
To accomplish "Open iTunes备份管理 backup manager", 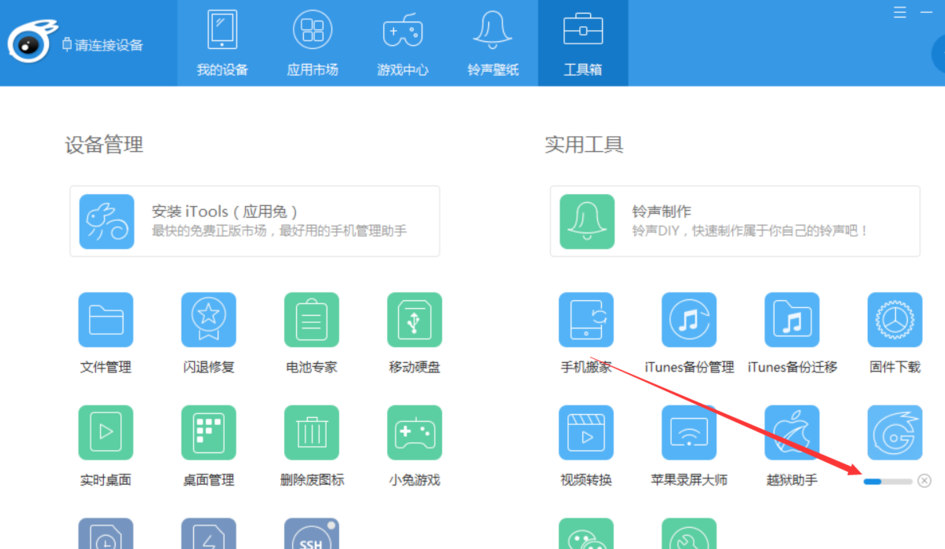I will tap(689, 320).
